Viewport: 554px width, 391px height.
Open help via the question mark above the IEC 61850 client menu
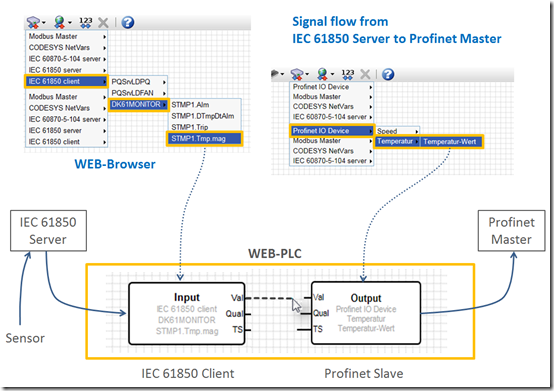point(128,22)
